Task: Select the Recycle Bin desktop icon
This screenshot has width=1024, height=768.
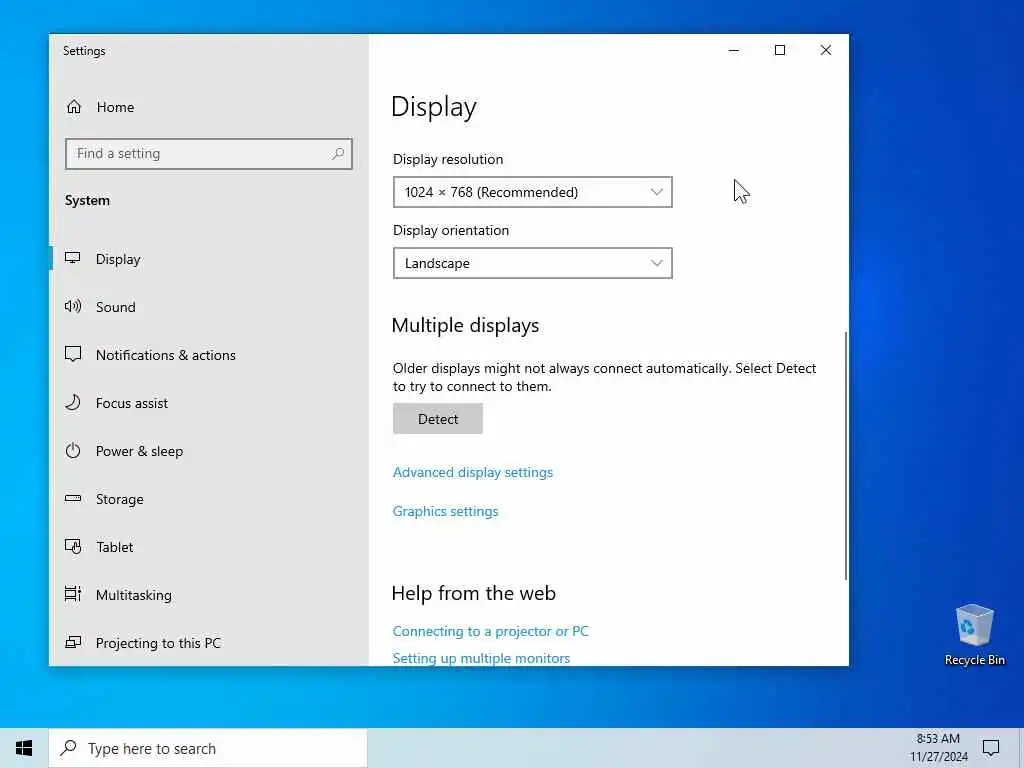Action: [974, 635]
